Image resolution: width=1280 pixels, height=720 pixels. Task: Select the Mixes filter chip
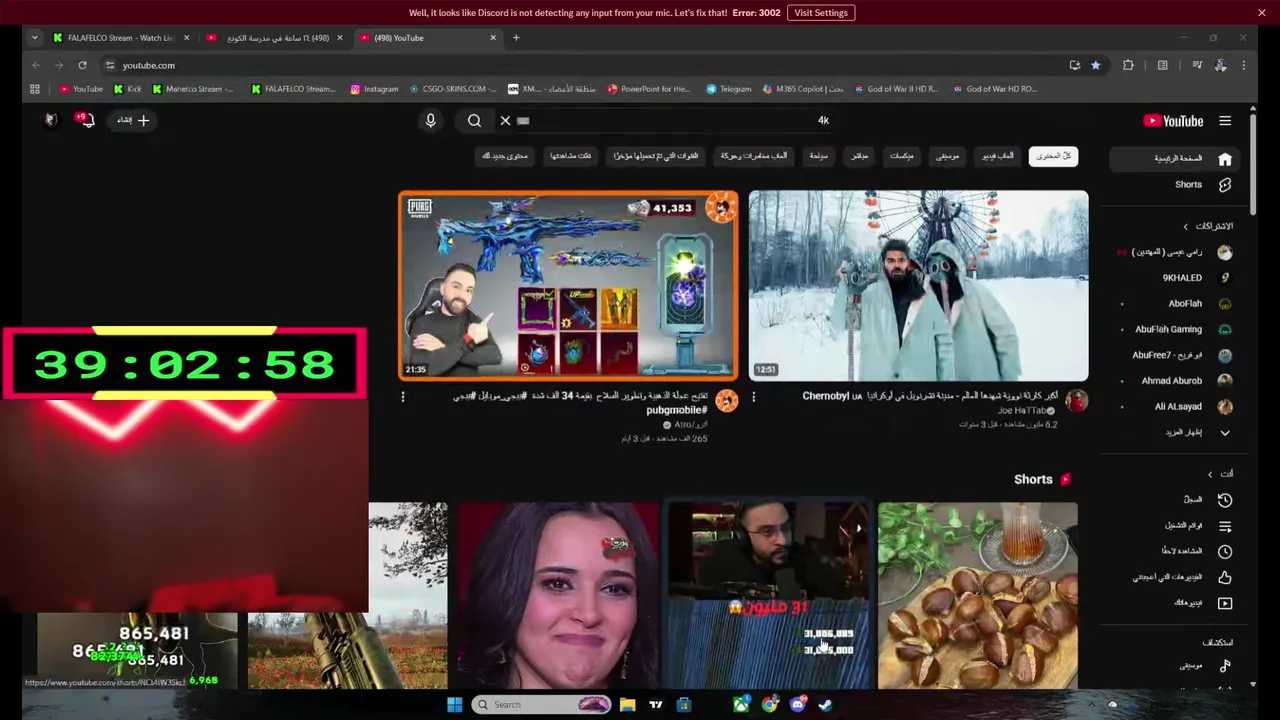coord(902,156)
